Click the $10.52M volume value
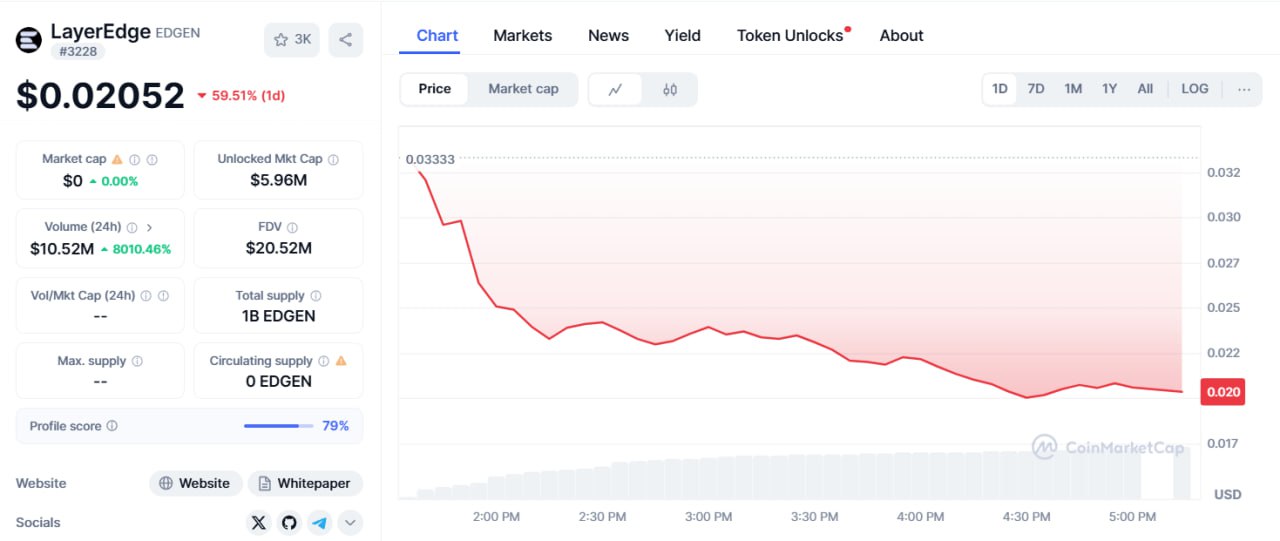 click(62, 248)
